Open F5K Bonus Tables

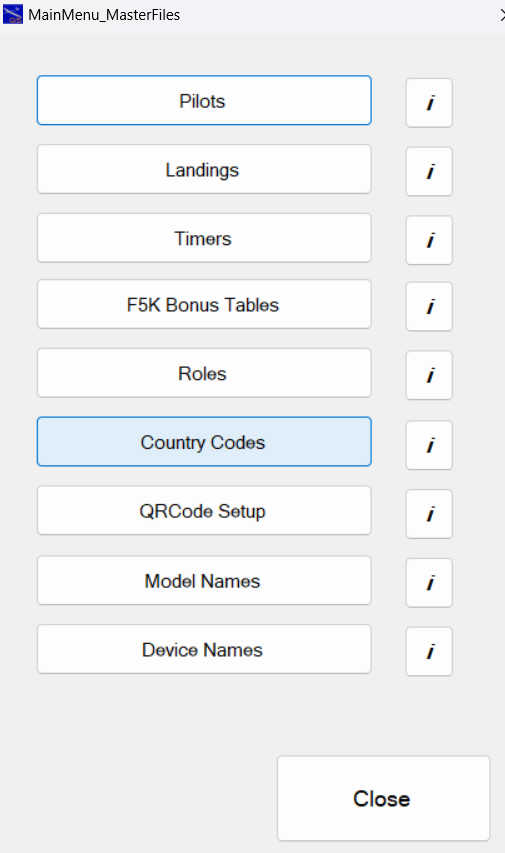[x=204, y=304]
